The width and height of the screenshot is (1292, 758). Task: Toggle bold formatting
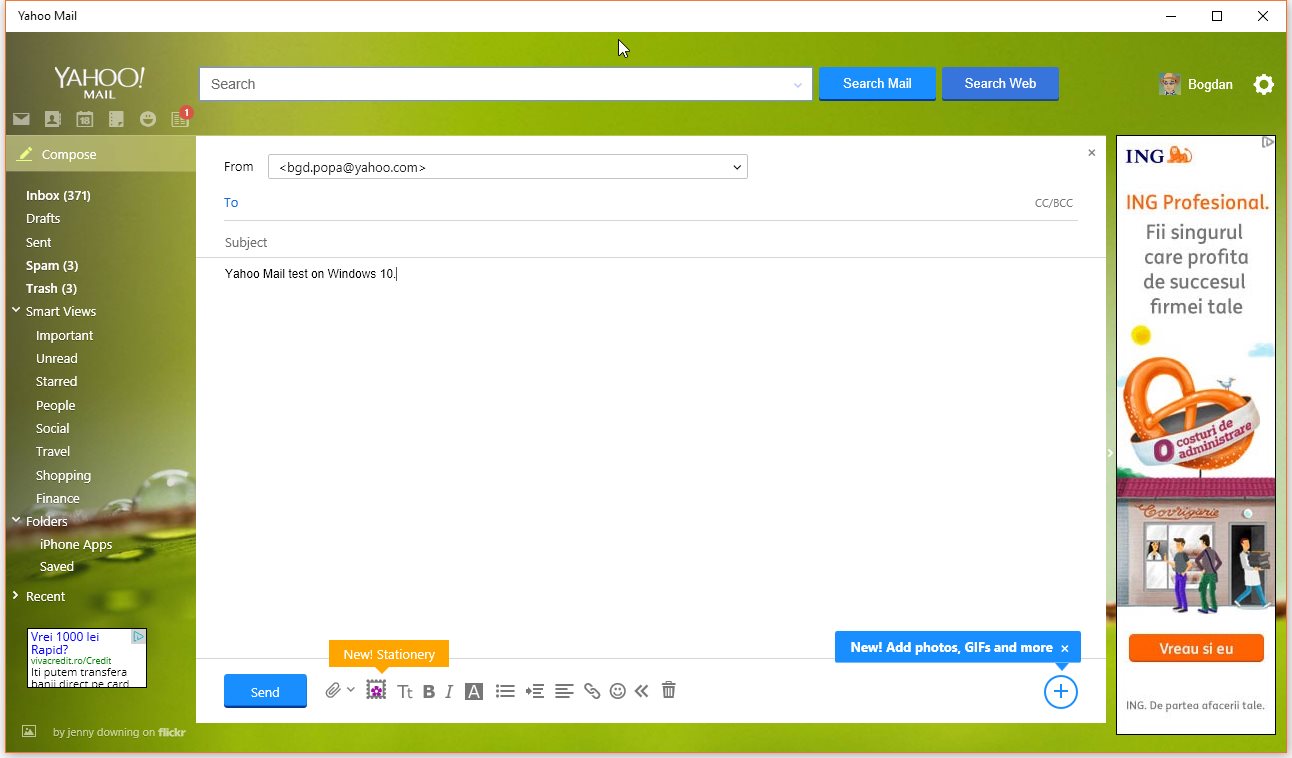tap(429, 691)
